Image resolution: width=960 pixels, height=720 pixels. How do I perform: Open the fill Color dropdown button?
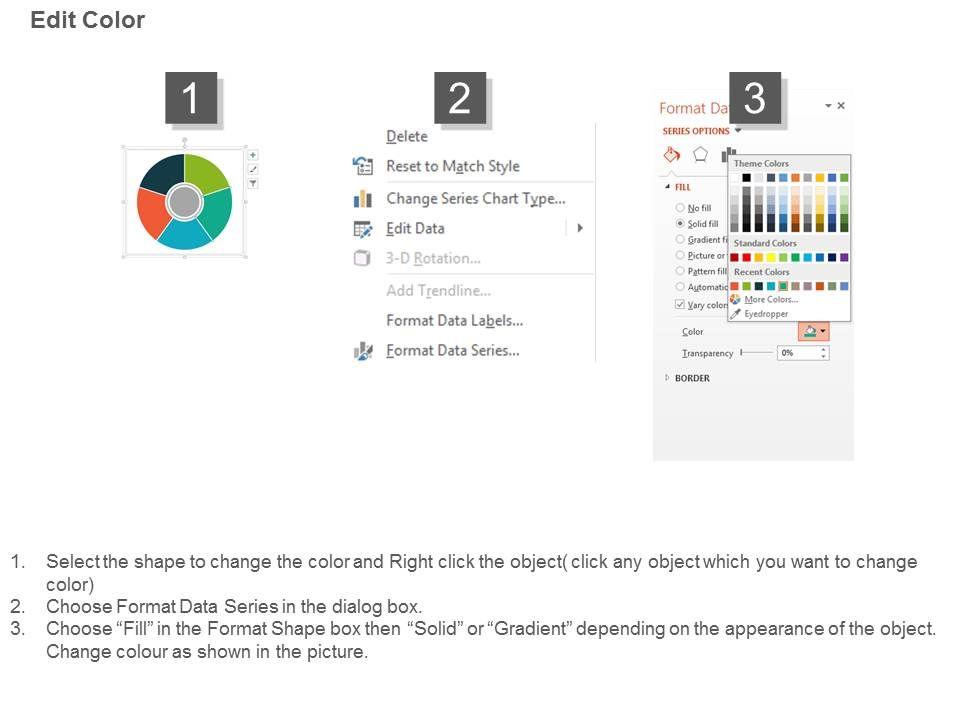tap(814, 331)
